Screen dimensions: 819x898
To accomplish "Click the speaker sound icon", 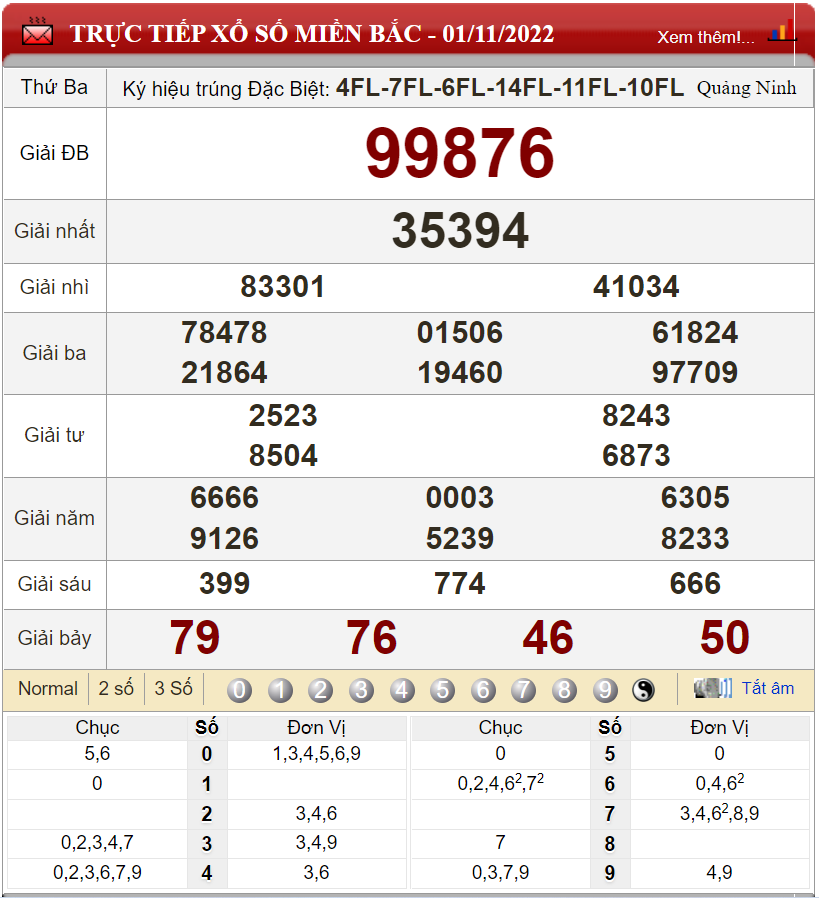I will (712, 688).
